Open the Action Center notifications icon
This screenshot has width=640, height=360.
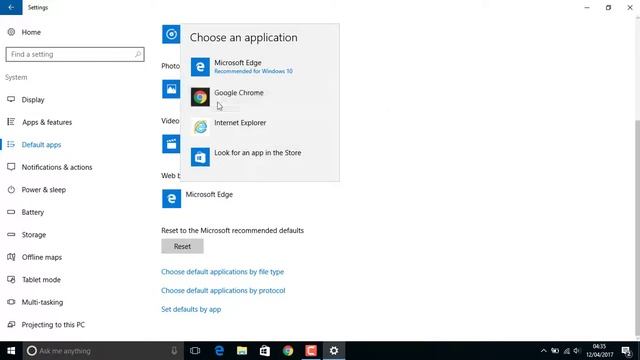(627, 351)
